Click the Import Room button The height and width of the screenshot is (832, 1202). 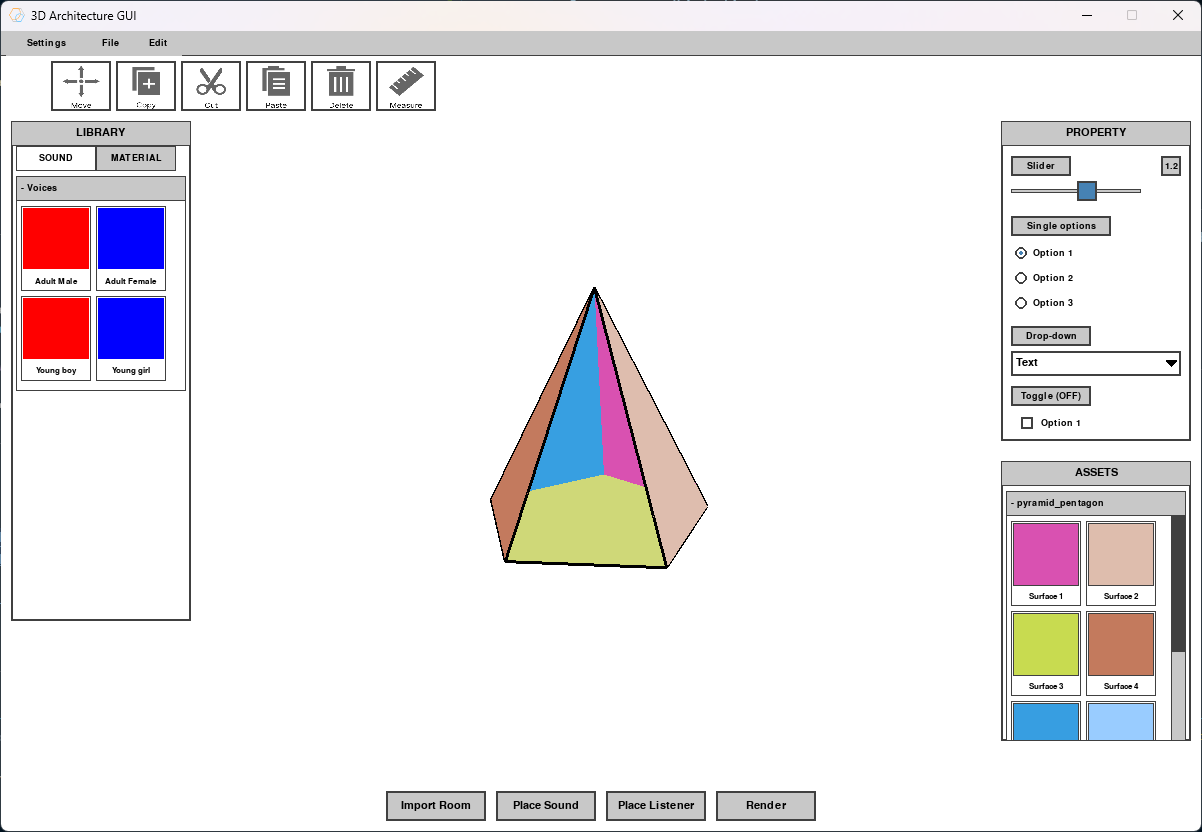pyautogui.click(x=435, y=806)
